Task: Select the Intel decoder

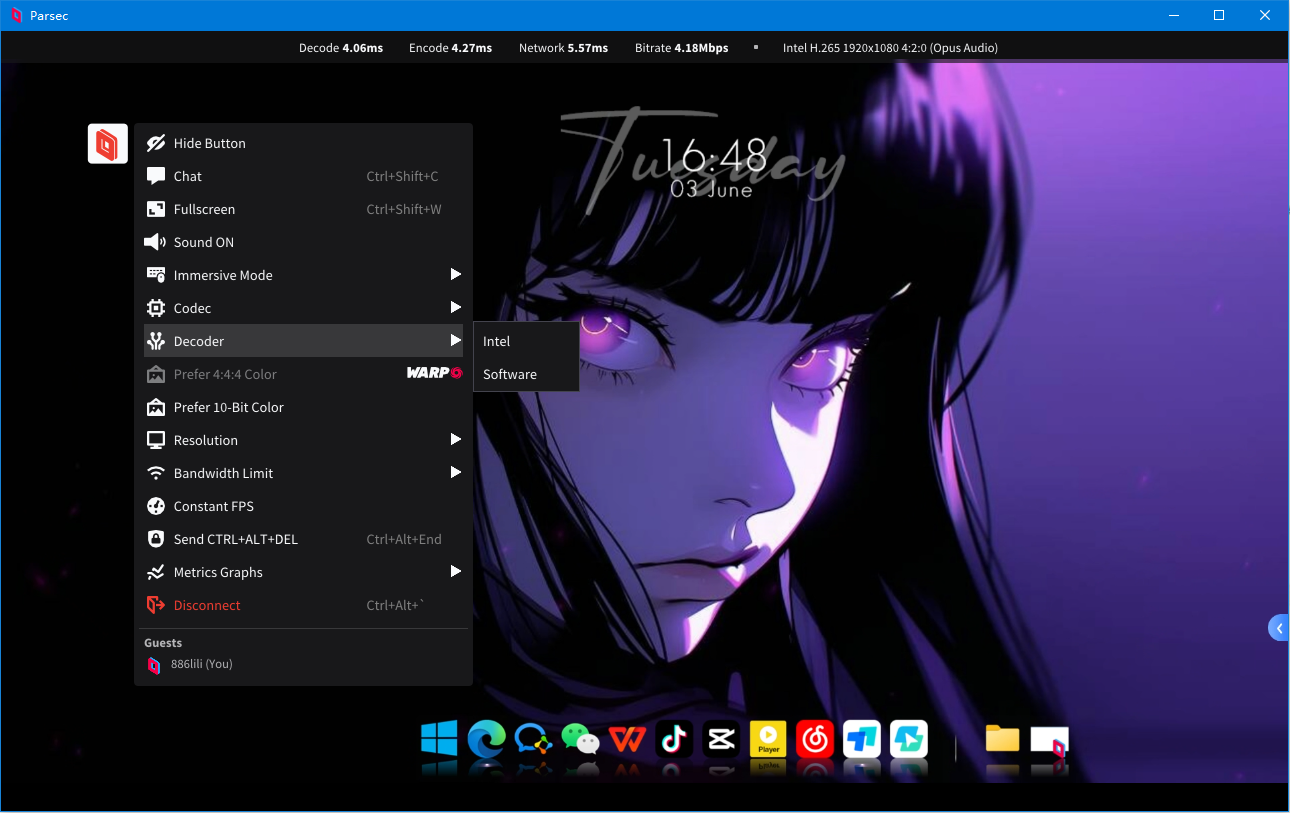Action: click(526, 341)
